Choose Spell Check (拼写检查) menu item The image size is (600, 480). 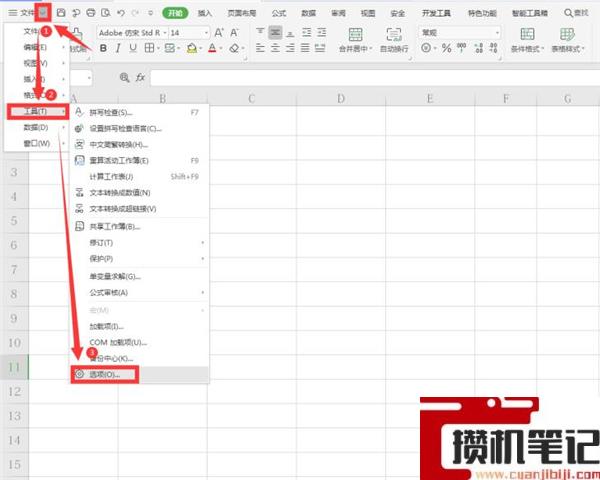coord(140,113)
